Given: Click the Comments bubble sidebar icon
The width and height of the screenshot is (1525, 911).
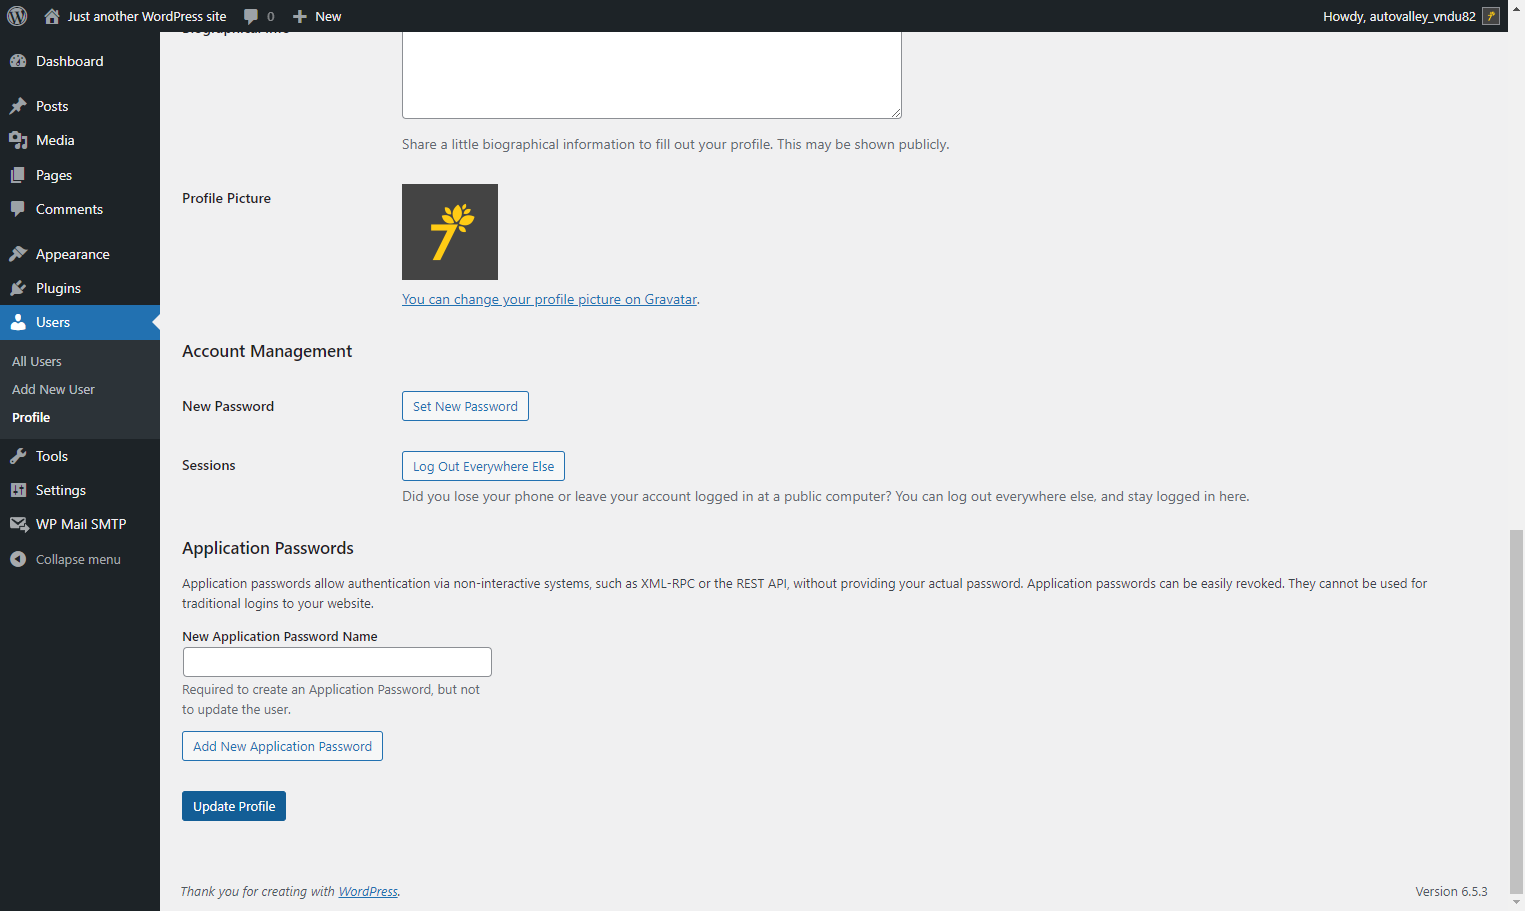Looking at the screenshot, I should [x=18, y=209].
